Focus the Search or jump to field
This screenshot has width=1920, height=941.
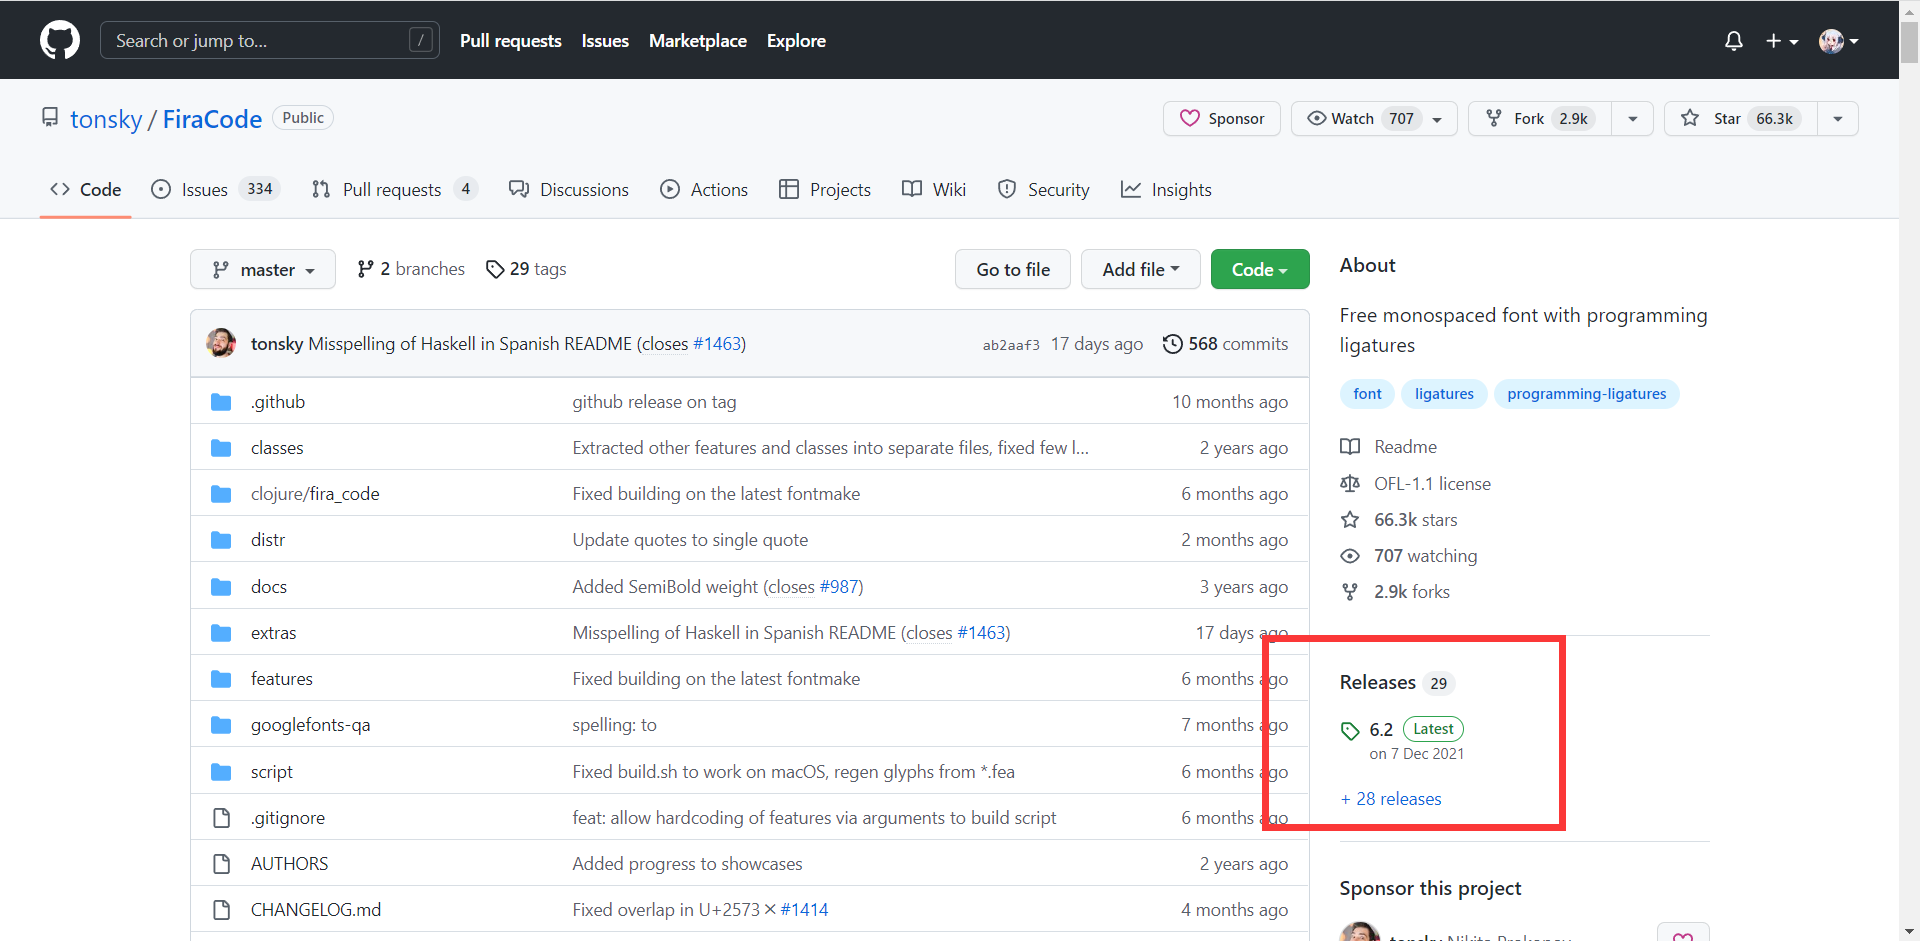(270, 41)
